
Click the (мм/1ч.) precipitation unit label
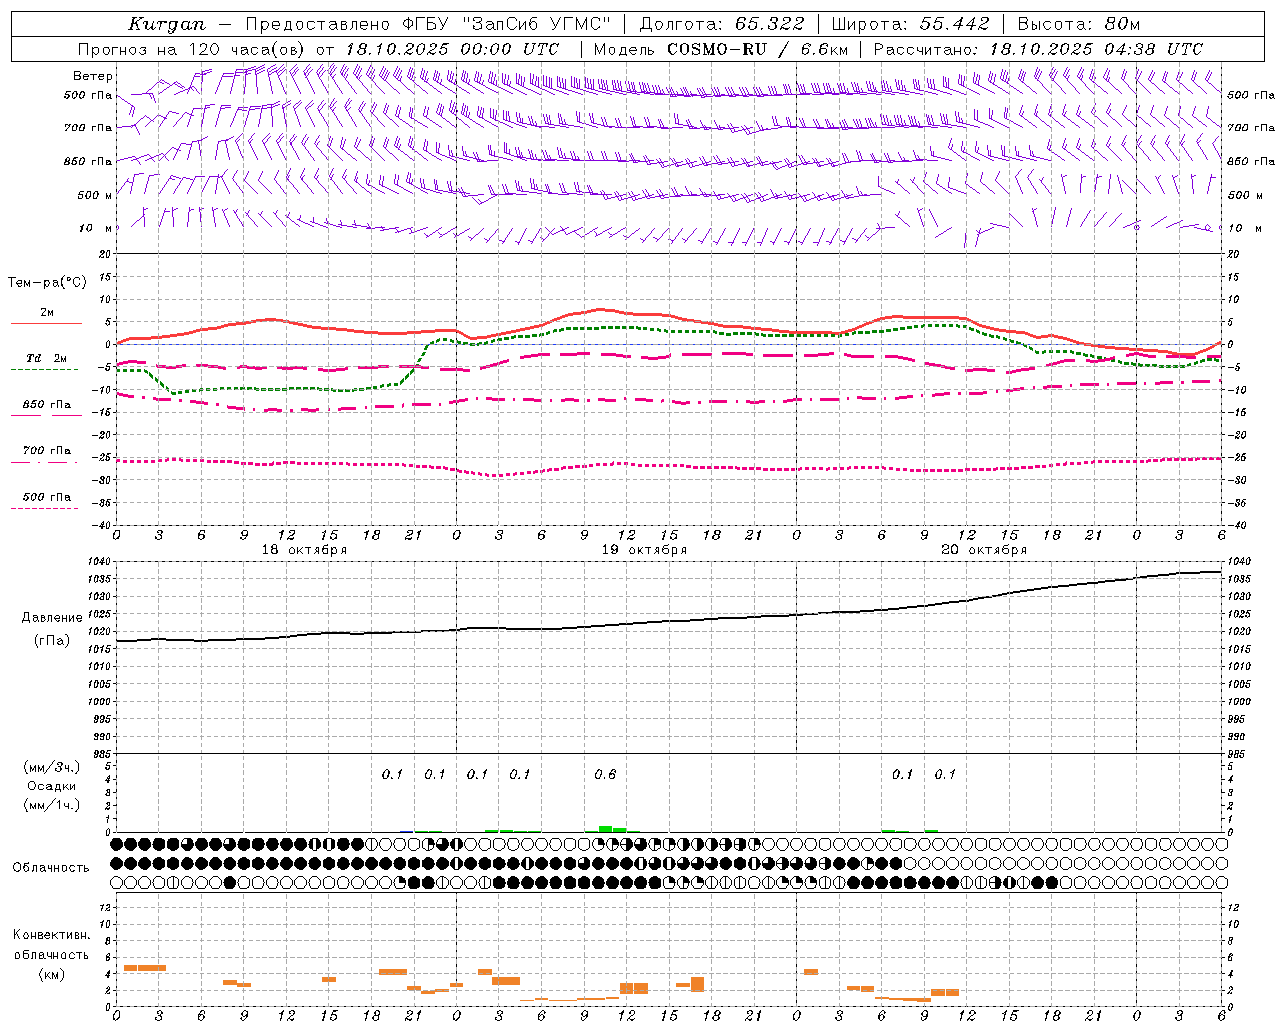51,805
